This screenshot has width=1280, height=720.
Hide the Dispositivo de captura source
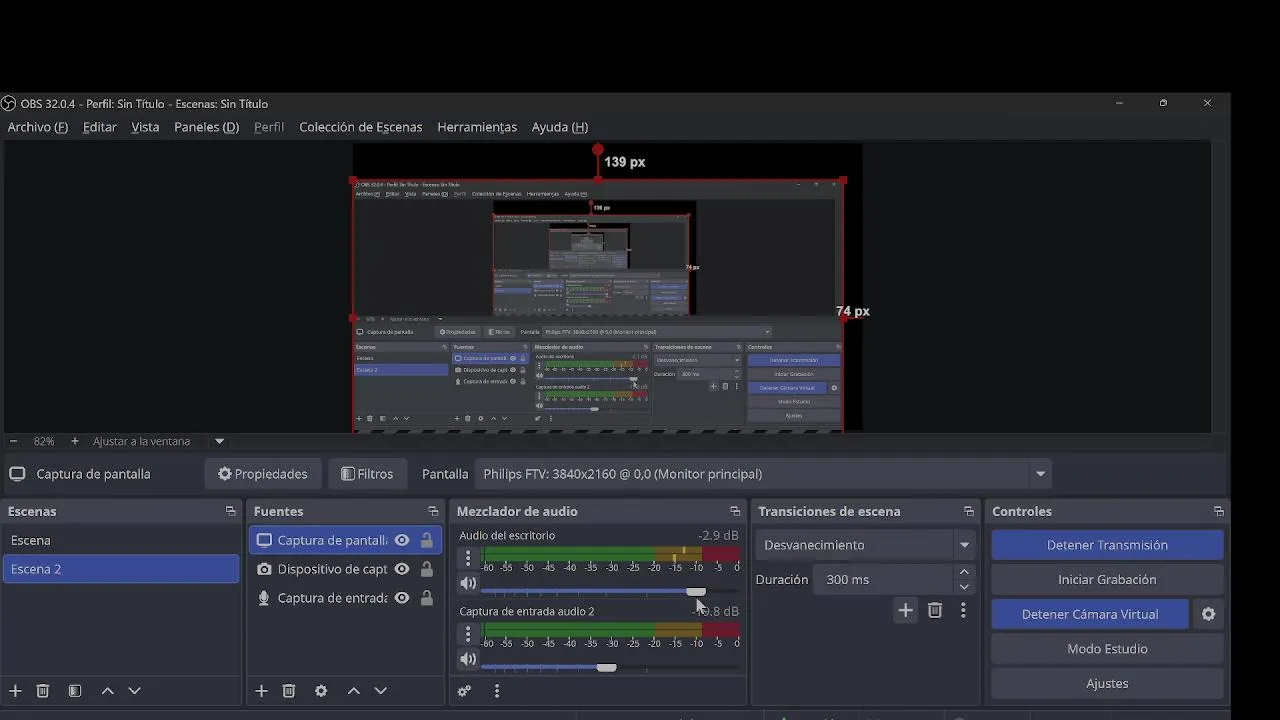[x=402, y=569]
